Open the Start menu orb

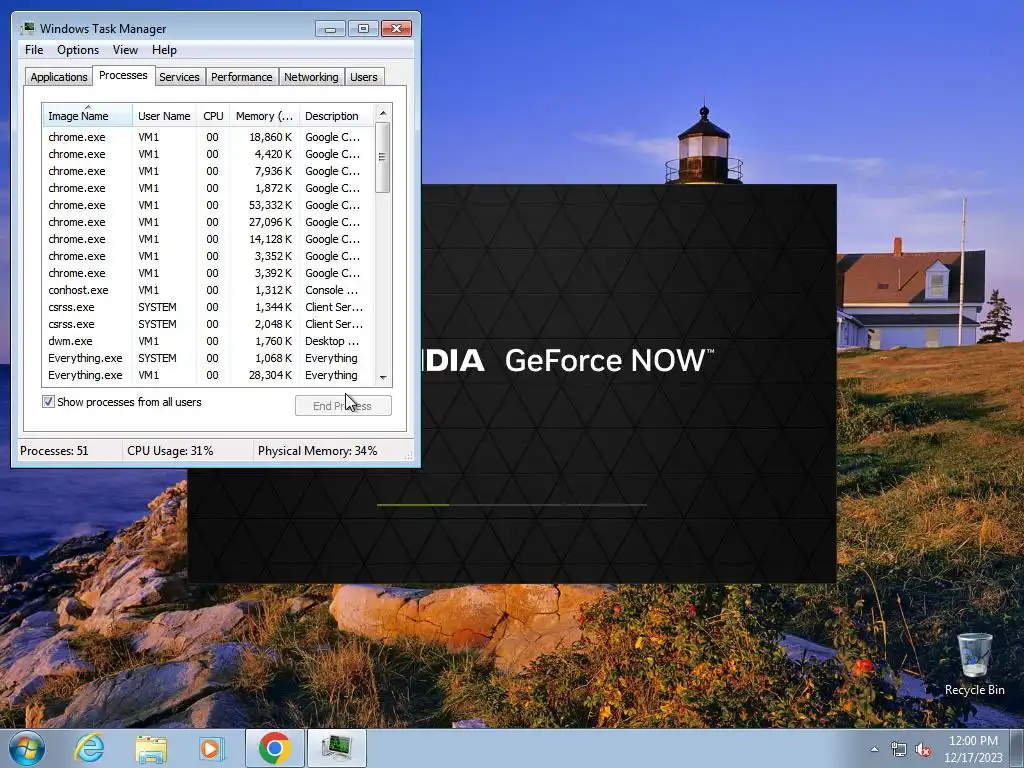[x=27, y=748]
